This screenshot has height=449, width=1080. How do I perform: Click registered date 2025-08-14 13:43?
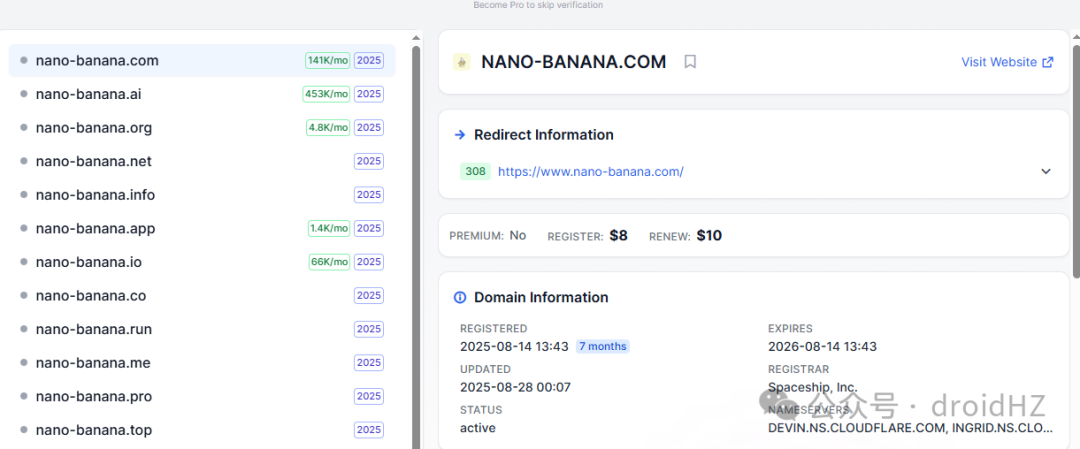coord(515,346)
